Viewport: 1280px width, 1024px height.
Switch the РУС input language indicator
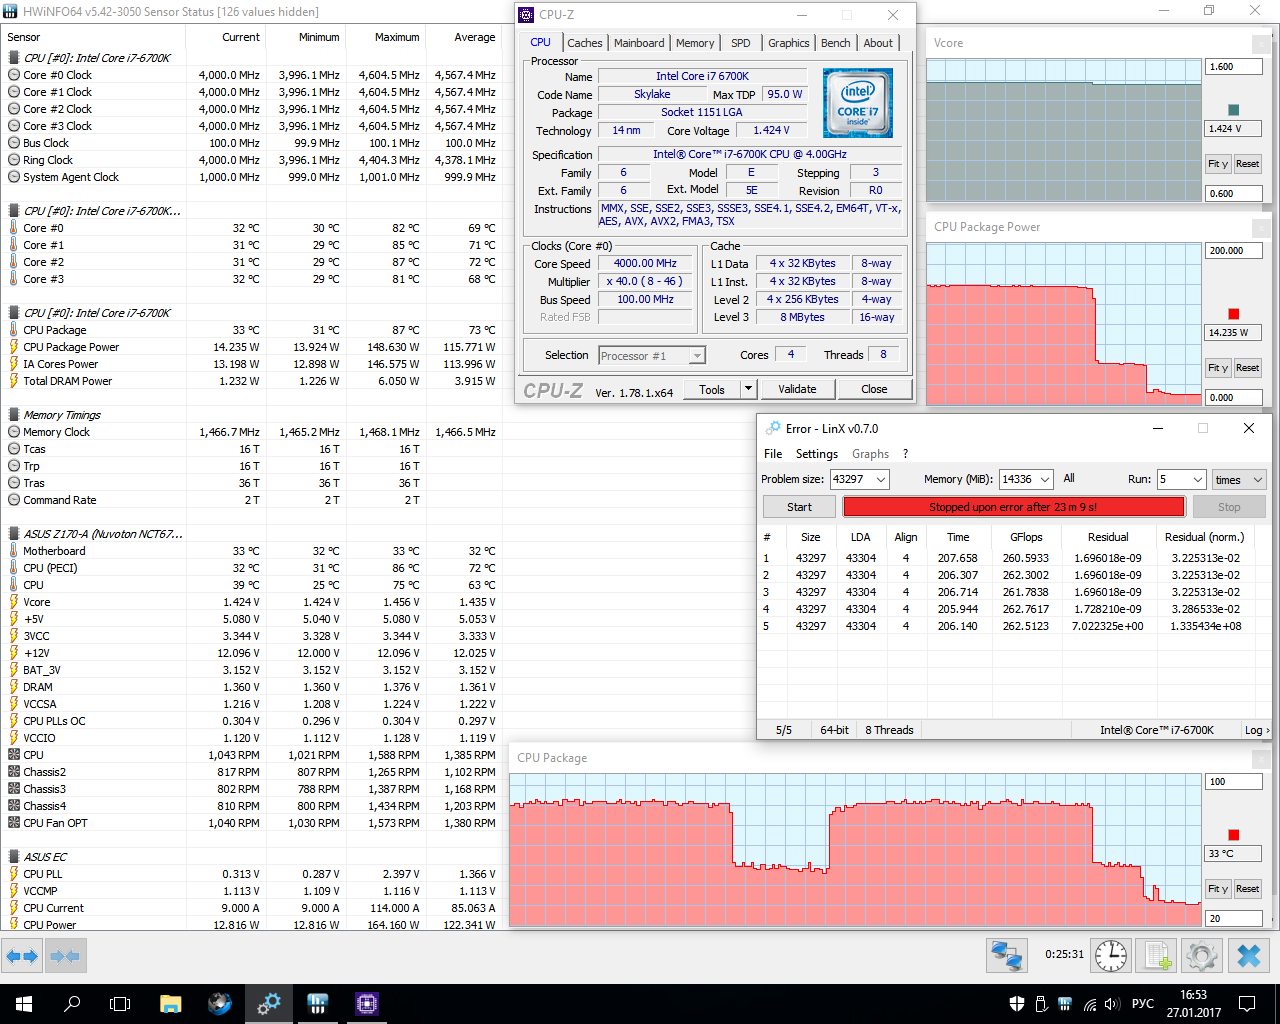tap(1143, 1004)
